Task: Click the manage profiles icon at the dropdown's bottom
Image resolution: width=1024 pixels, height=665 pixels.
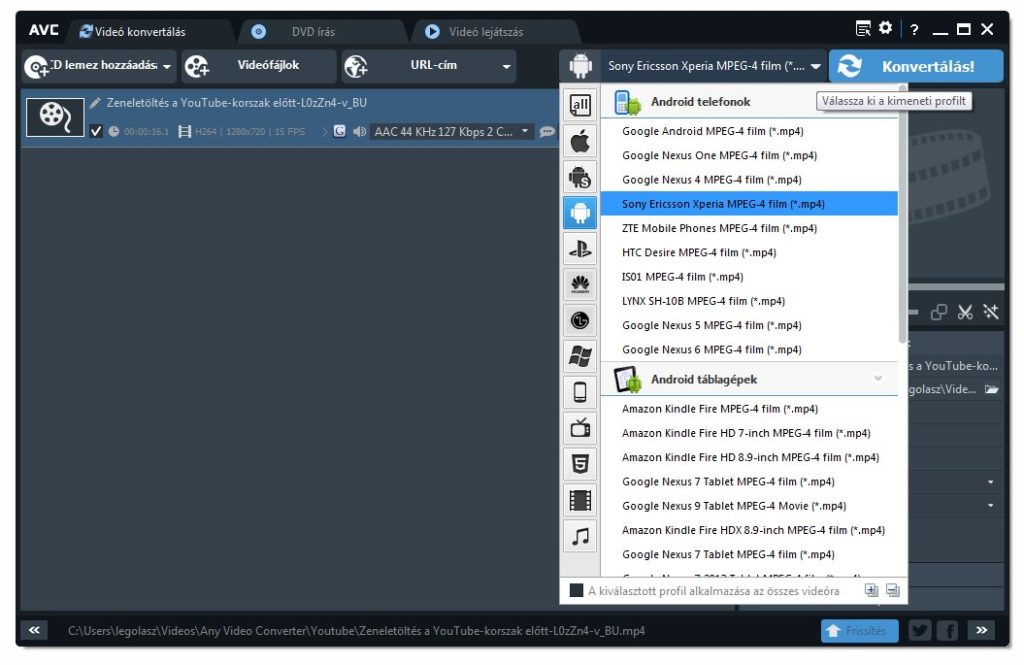Action: click(x=893, y=591)
